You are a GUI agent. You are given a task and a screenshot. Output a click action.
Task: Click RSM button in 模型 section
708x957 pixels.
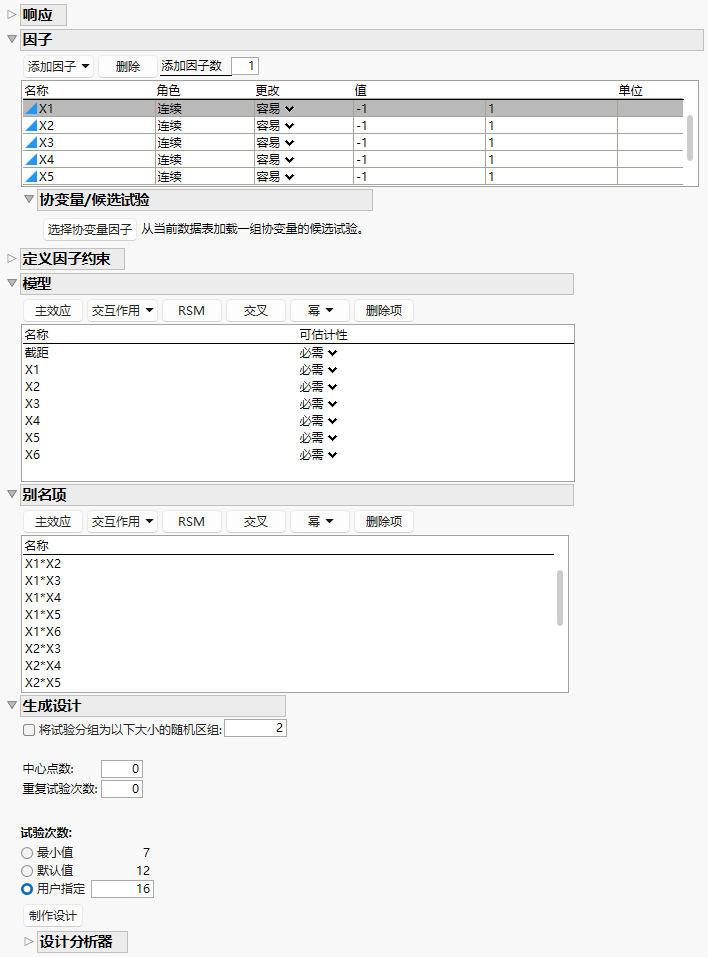pos(191,311)
